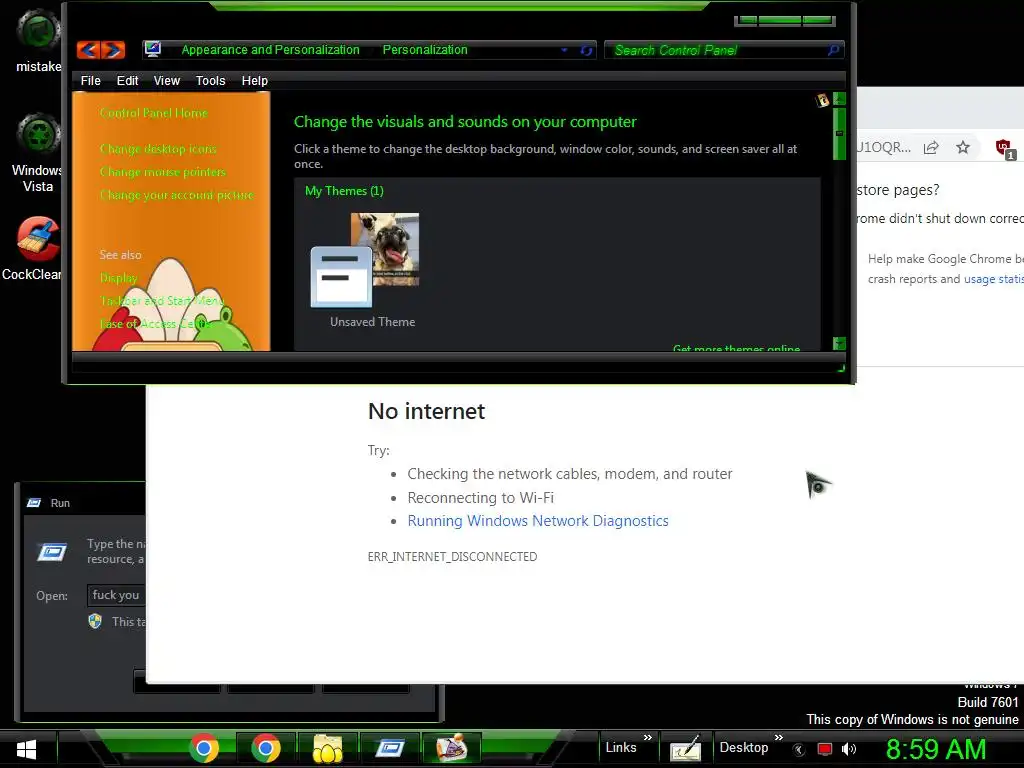Click Running Windows Network Diagnostics link
Image resolution: width=1024 pixels, height=768 pixels.
coord(538,521)
